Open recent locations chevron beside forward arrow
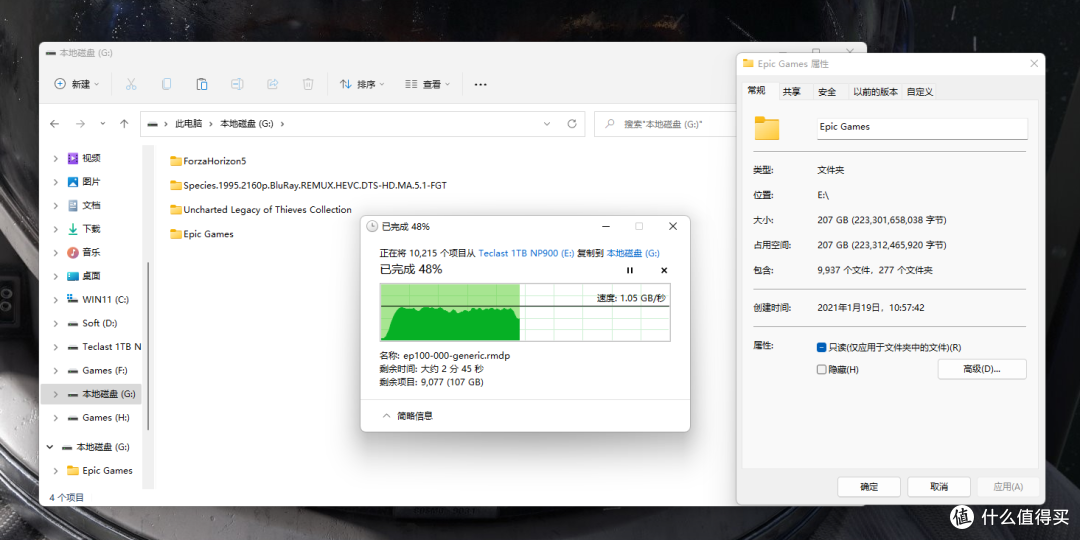The width and height of the screenshot is (1080, 540). point(103,124)
